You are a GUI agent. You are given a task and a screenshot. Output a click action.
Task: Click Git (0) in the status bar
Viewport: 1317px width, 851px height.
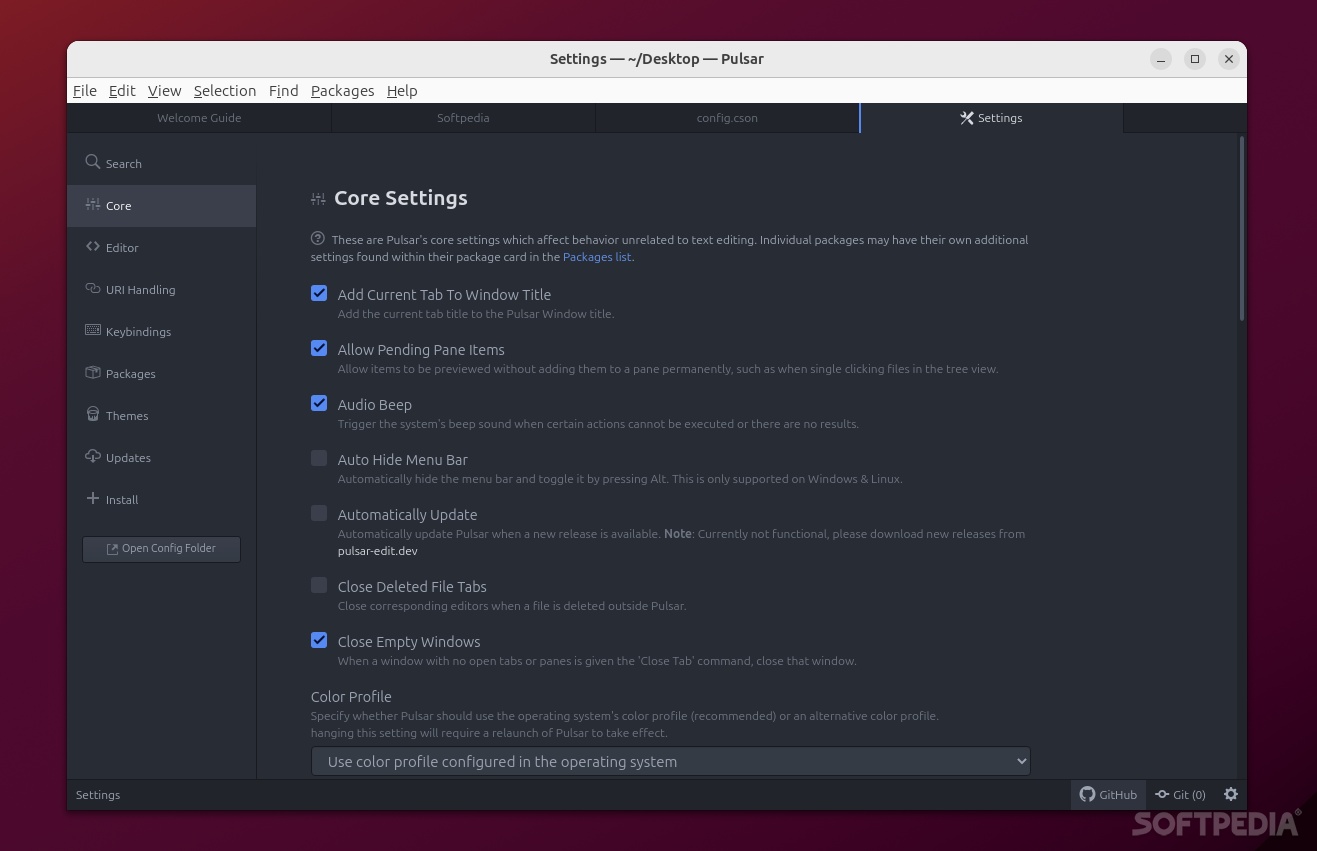[1180, 794]
